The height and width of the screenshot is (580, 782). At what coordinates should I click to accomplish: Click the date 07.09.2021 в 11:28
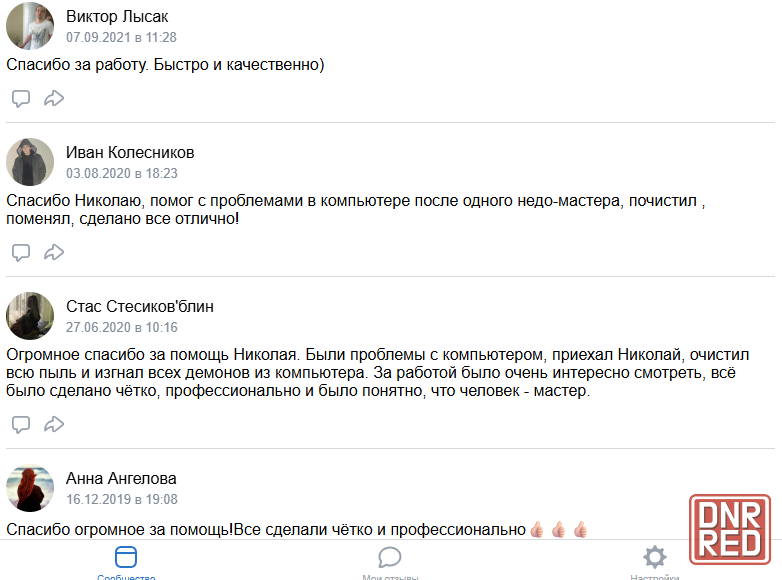[x=121, y=37]
